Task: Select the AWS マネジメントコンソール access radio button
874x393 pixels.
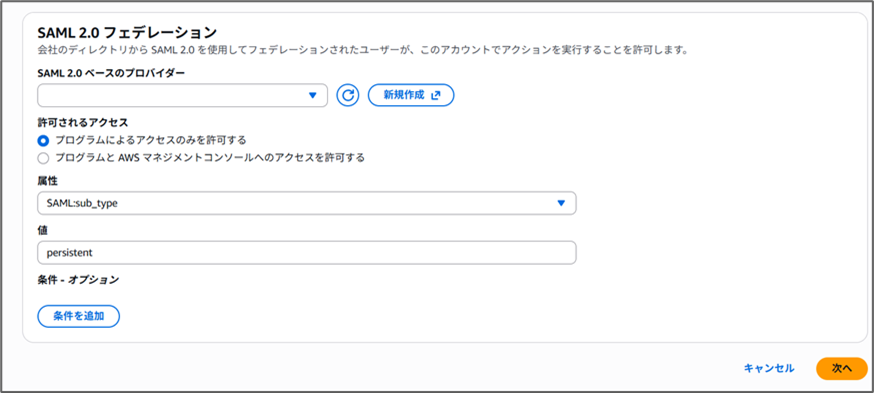Action: coord(43,158)
